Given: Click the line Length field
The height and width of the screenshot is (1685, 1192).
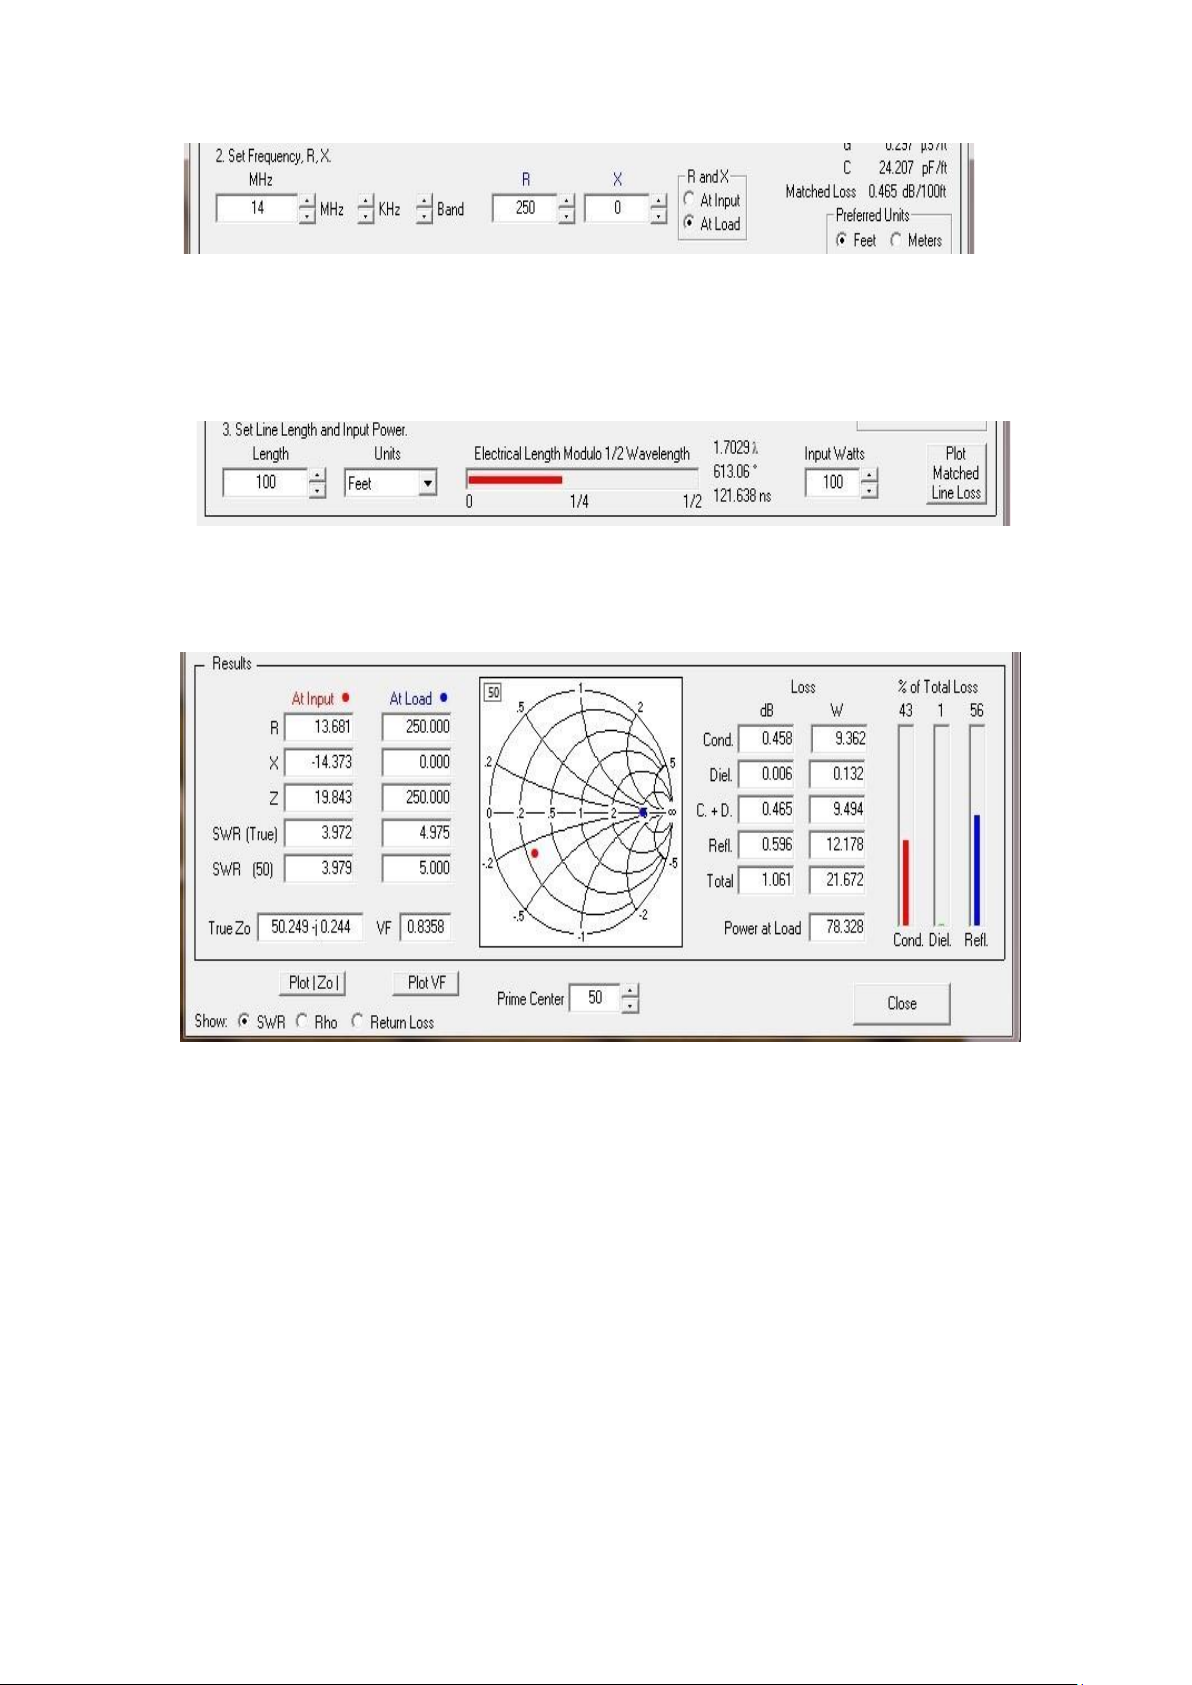Looking at the screenshot, I should (265, 482).
